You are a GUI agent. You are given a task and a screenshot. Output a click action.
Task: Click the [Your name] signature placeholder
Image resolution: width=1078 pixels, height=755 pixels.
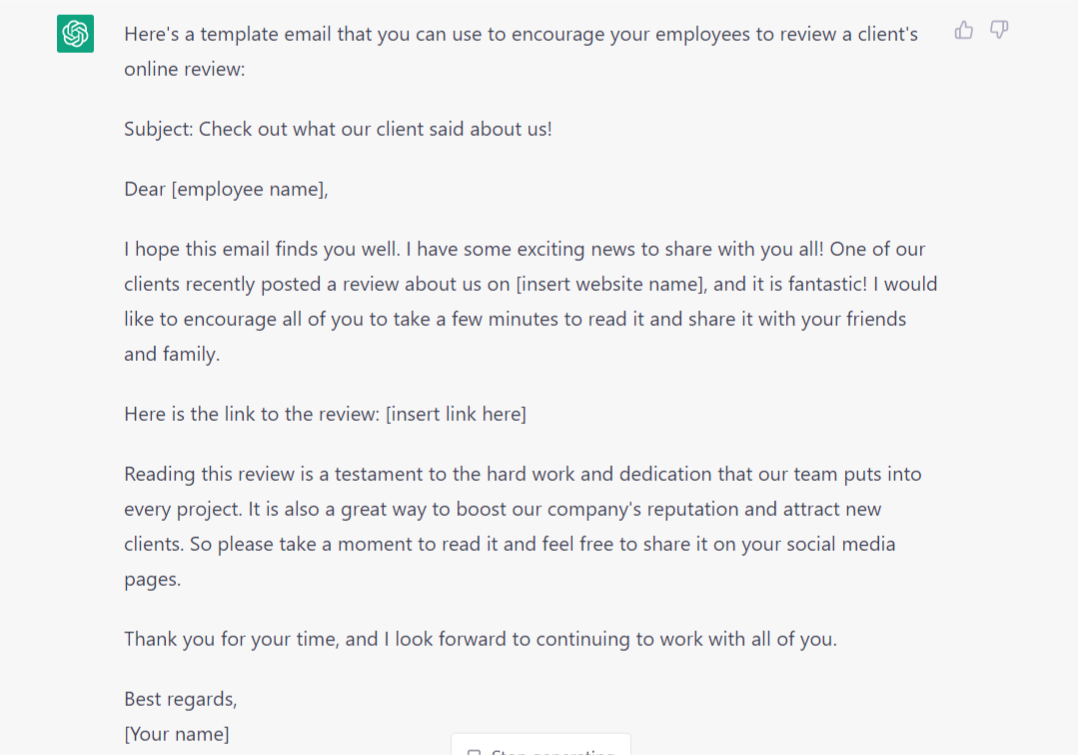pyautogui.click(x=177, y=734)
